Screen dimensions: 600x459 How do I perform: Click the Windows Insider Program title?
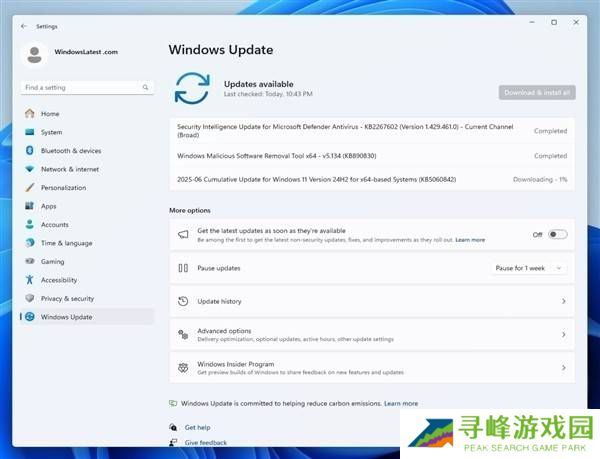pyautogui.click(x=236, y=364)
